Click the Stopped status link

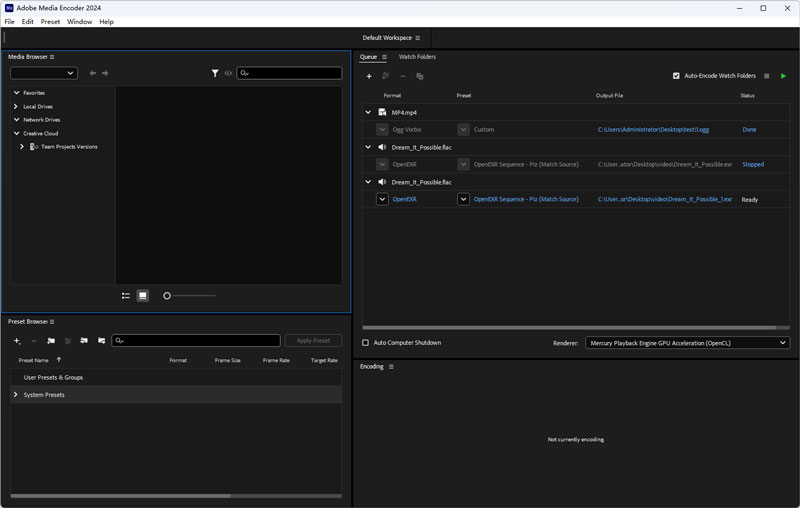pyautogui.click(x=753, y=164)
